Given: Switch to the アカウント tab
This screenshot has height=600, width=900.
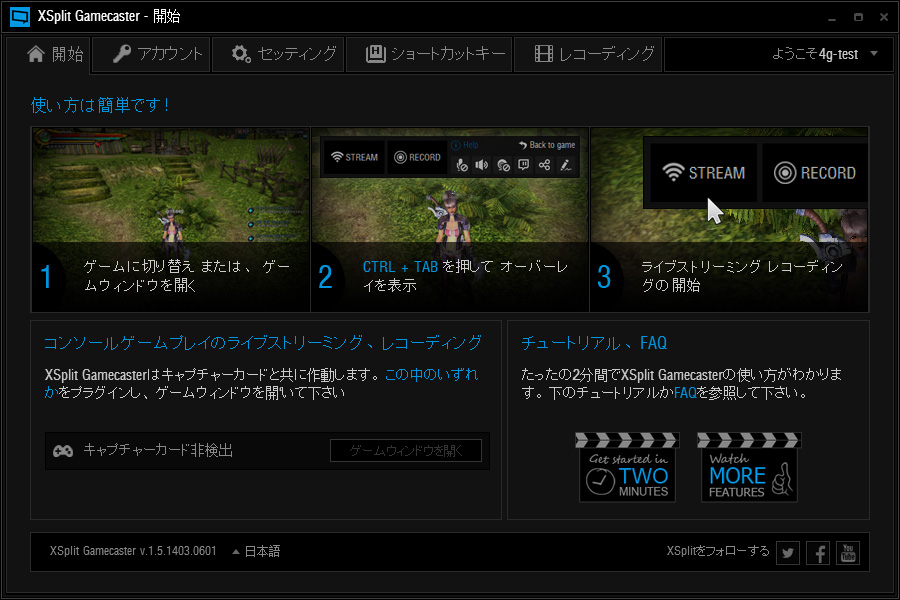Looking at the screenshot, I should 151,55.
